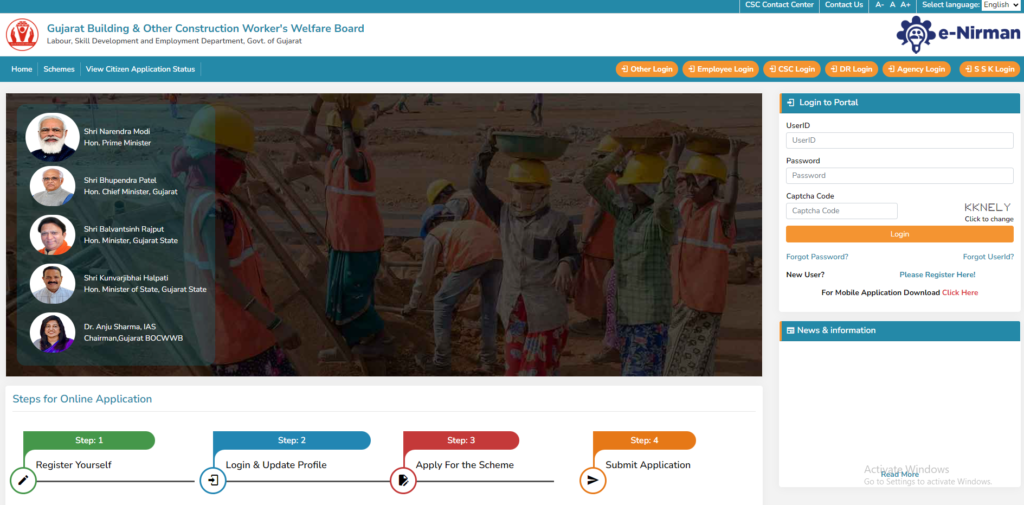Click the orange Login button
This screenshot has height=505, width=1024.
coord(899,234)
